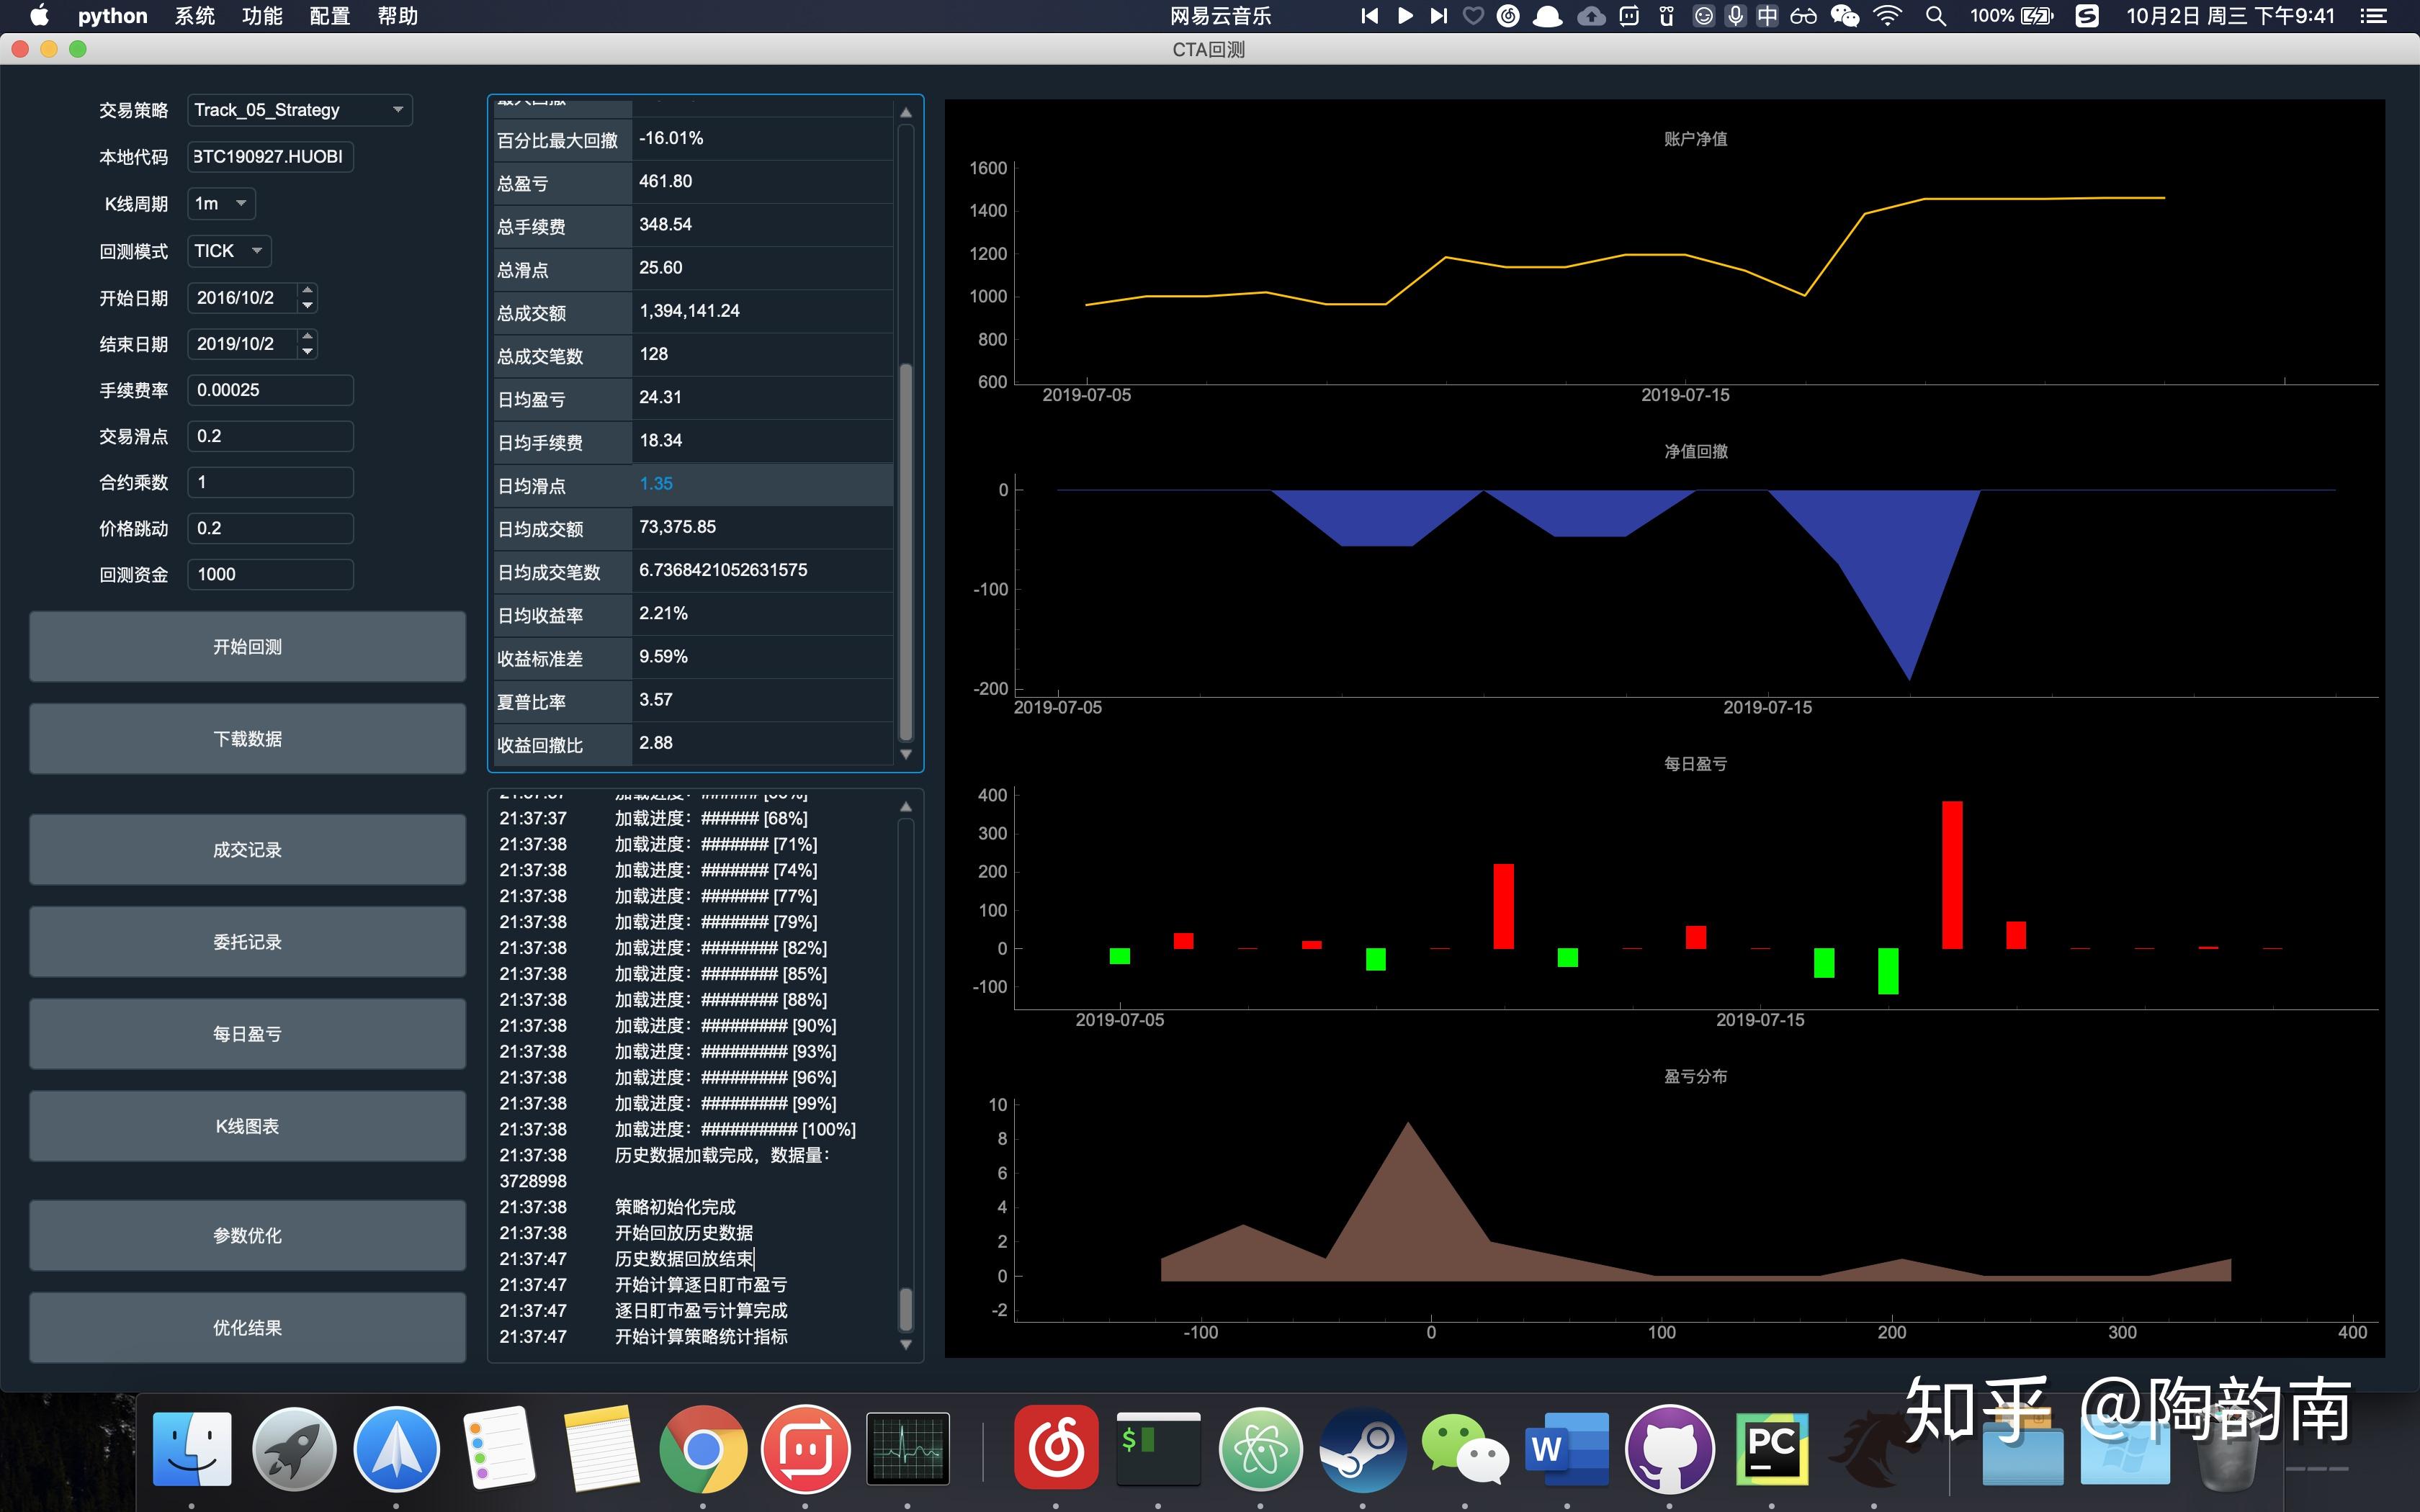The image size is (2420, 1512).
Task: Click the 手续费率 input field
Action: tap(270, 390)
